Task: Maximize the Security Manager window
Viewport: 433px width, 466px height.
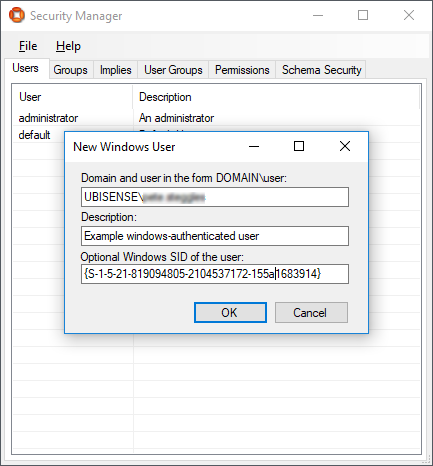Action: tap(363, 15)
